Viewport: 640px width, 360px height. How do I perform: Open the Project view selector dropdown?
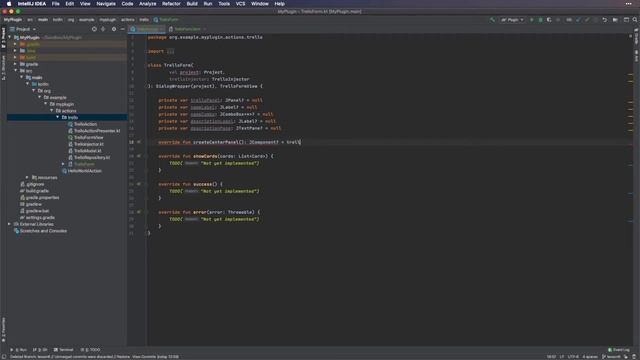(23, 29)
